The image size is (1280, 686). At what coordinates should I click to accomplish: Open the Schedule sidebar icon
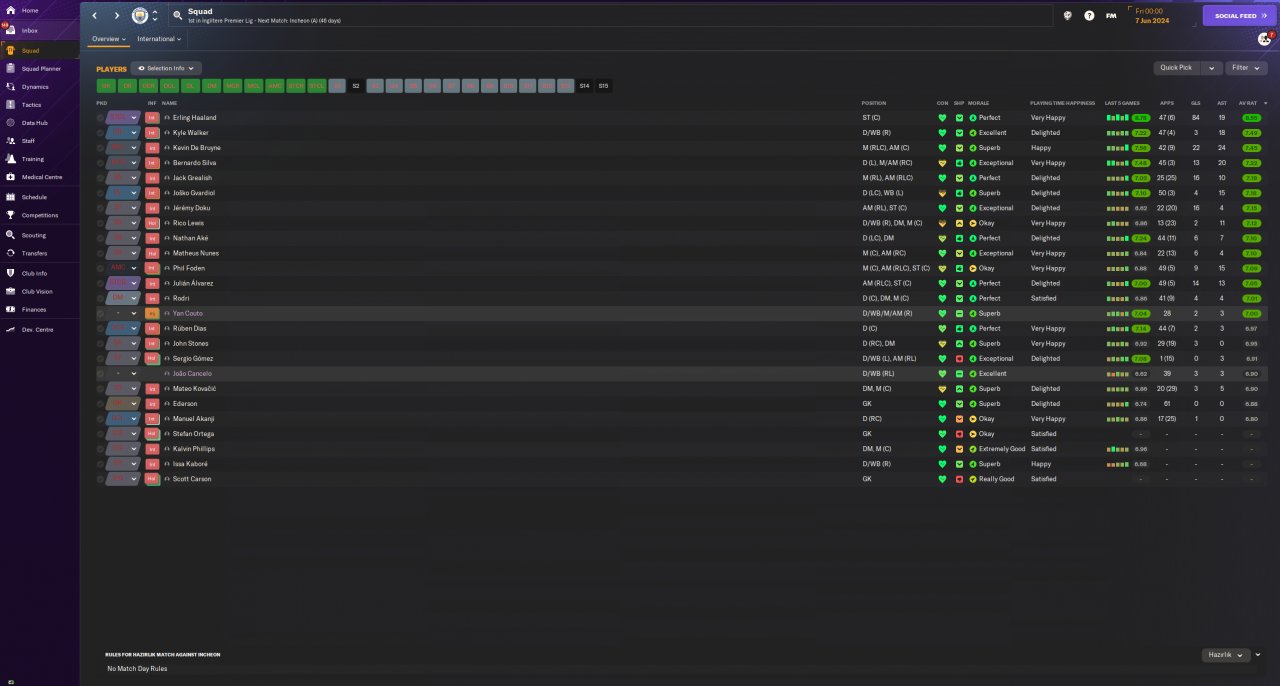pos(10,197)
